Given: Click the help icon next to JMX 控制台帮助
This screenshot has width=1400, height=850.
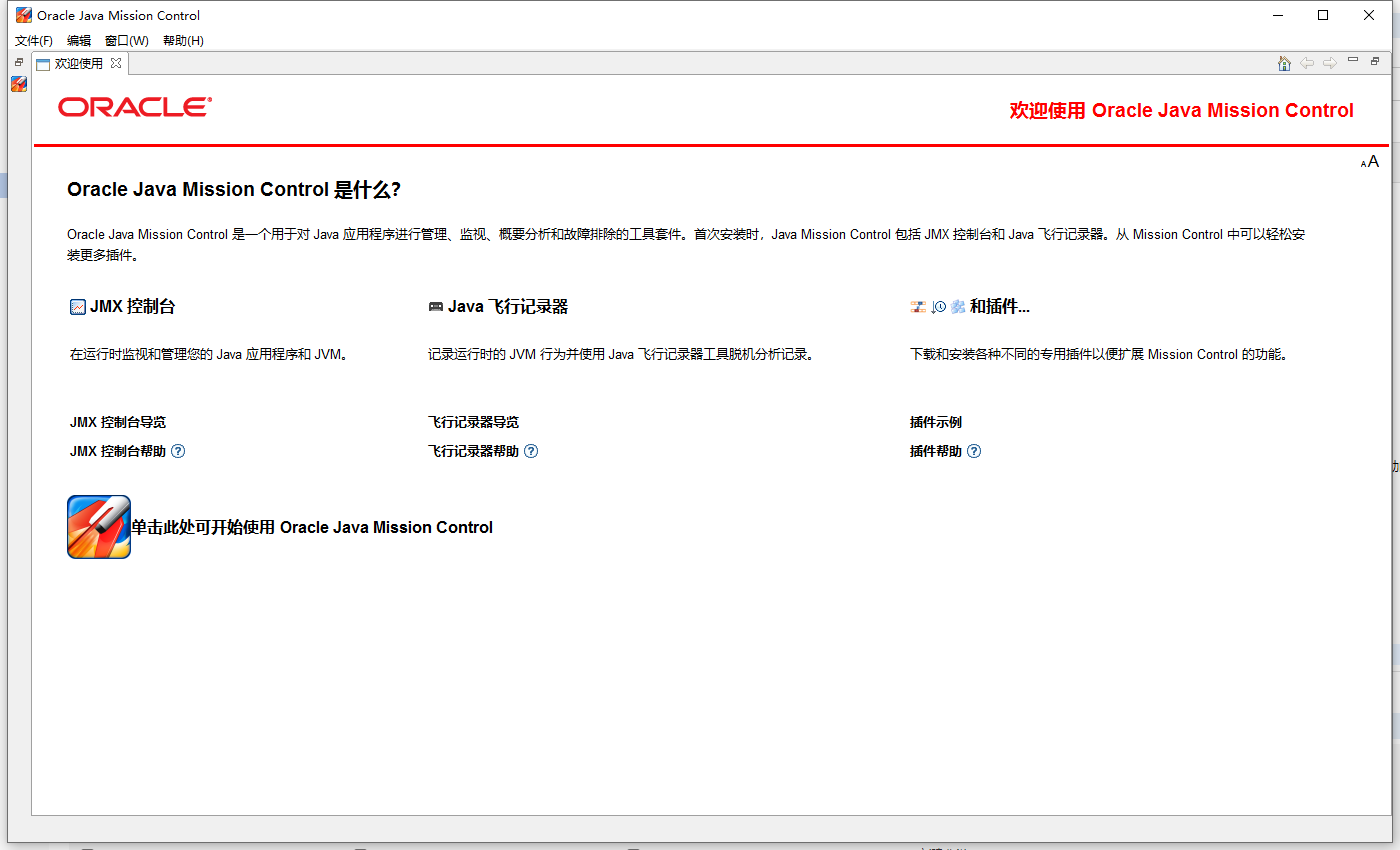Looking at the screenshot, I should tap(178, 451).
